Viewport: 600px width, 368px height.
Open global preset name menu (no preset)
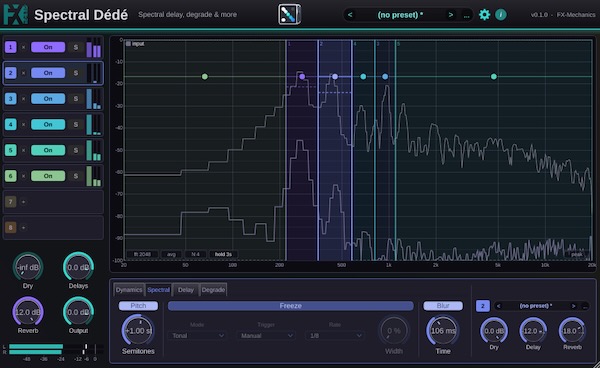pyautogui.click(x=400, y=15)
